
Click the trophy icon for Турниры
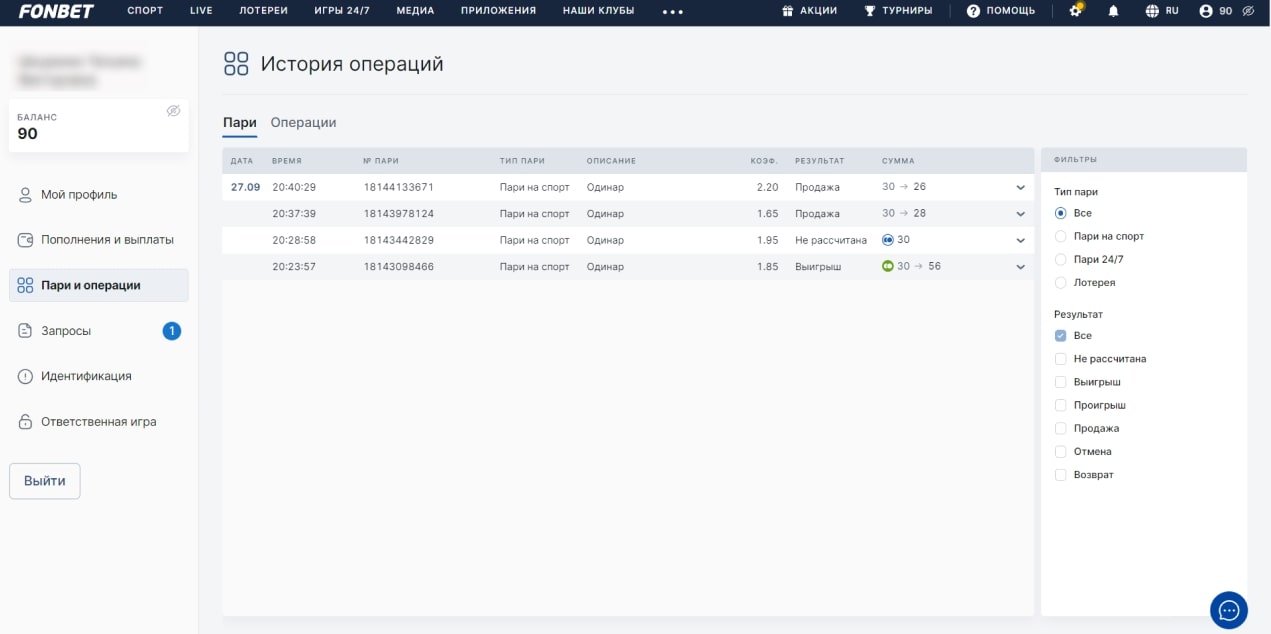pyautogui.click(x=870, y=11)
